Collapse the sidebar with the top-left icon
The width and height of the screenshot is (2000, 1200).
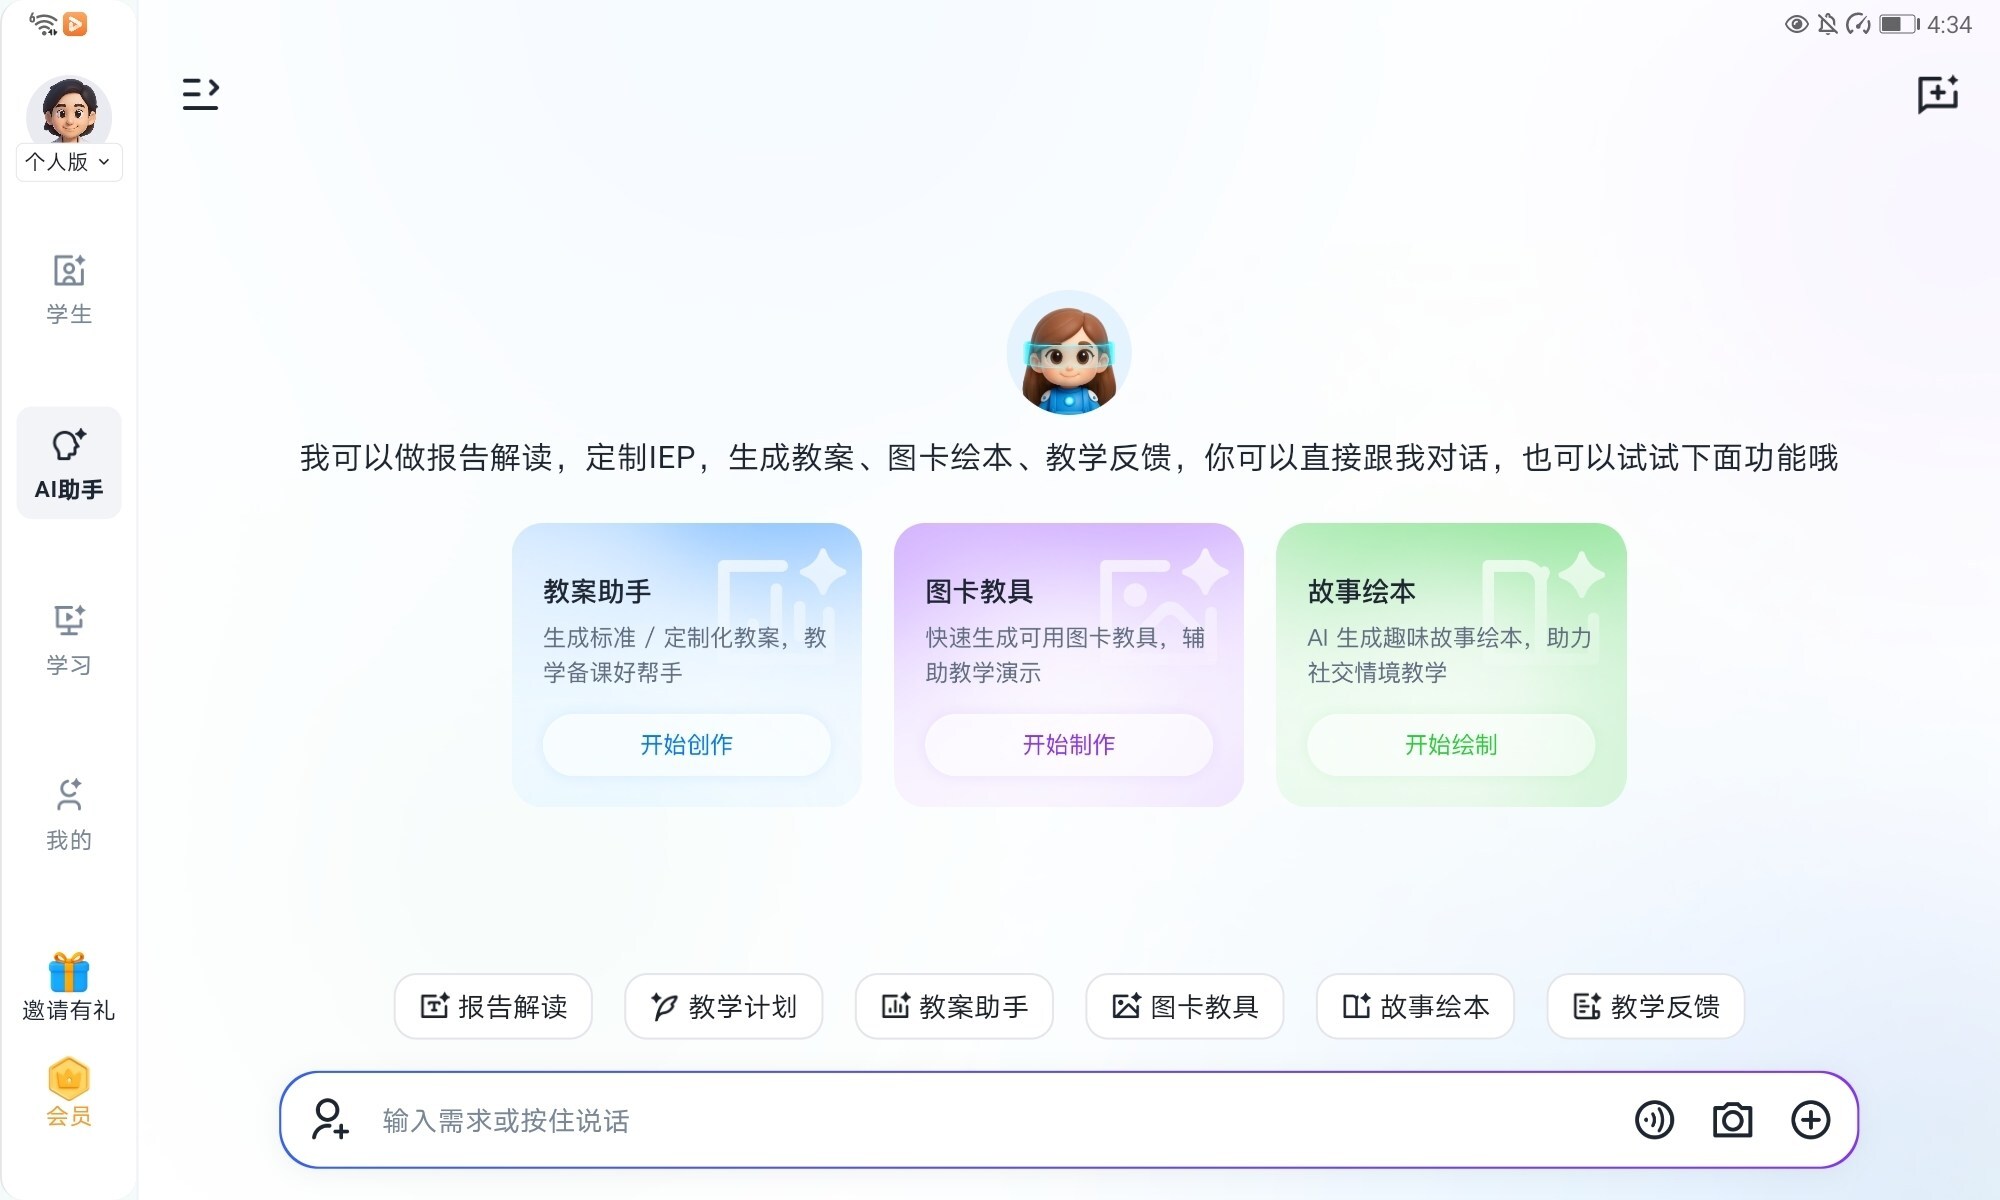(x=200, y=93)
